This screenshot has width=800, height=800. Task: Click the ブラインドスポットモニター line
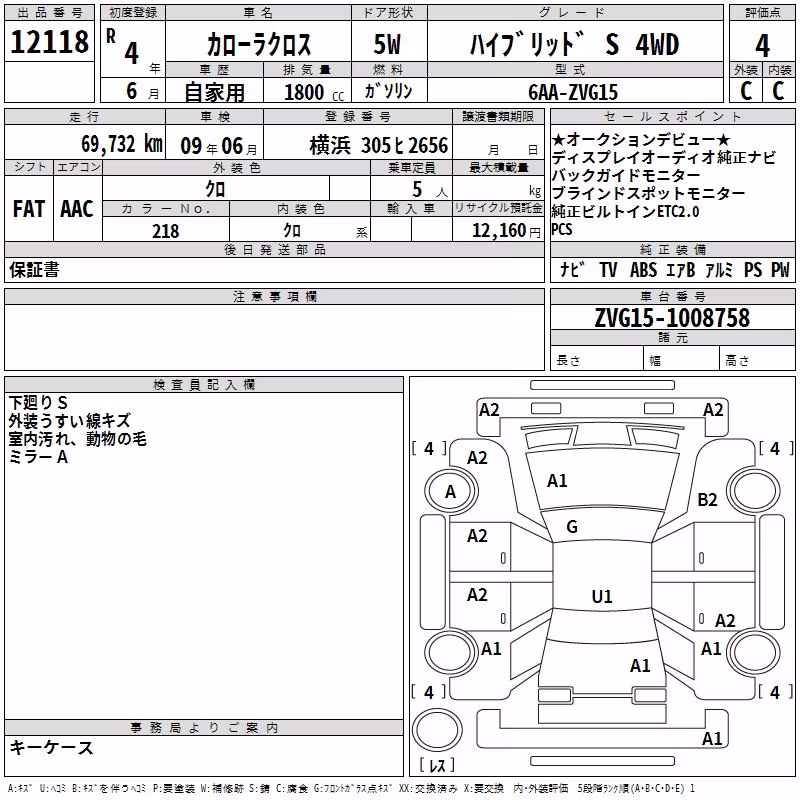point(648,193)
